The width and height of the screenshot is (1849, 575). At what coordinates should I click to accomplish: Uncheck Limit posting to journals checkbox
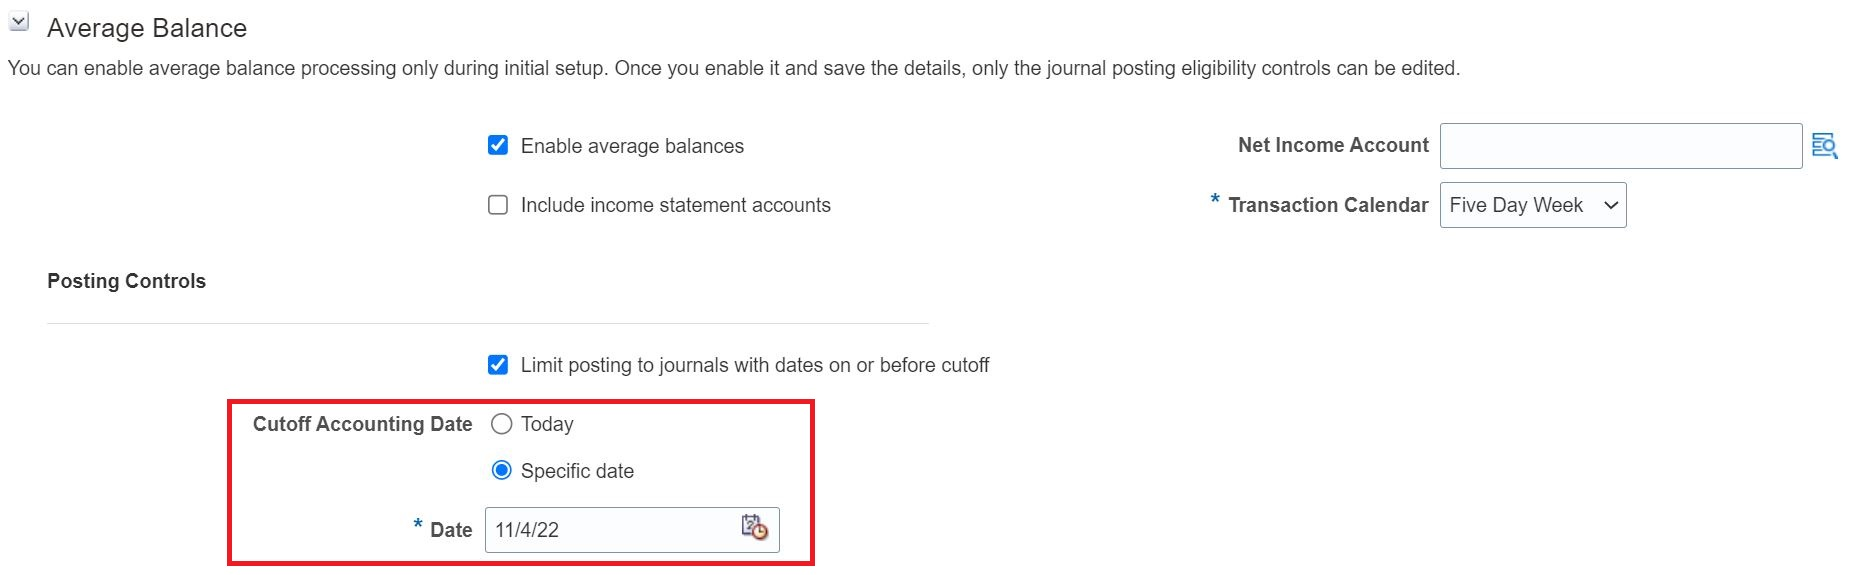coord(498,365)
